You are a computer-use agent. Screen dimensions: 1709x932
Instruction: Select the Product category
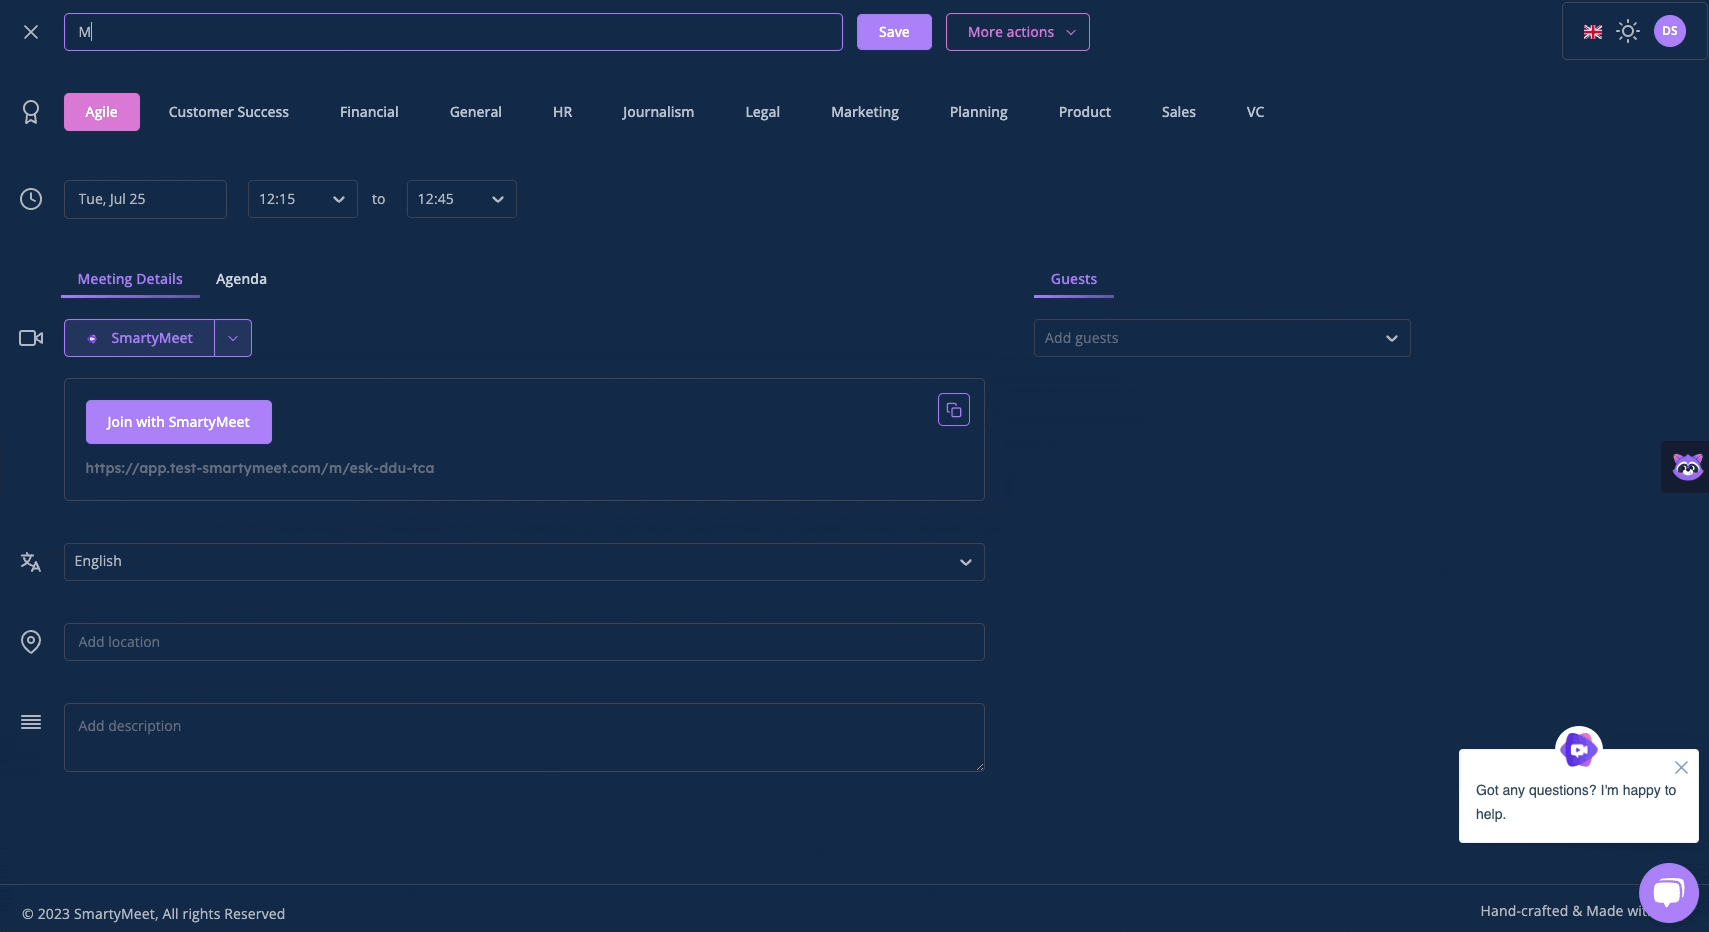pos(1085,112)
